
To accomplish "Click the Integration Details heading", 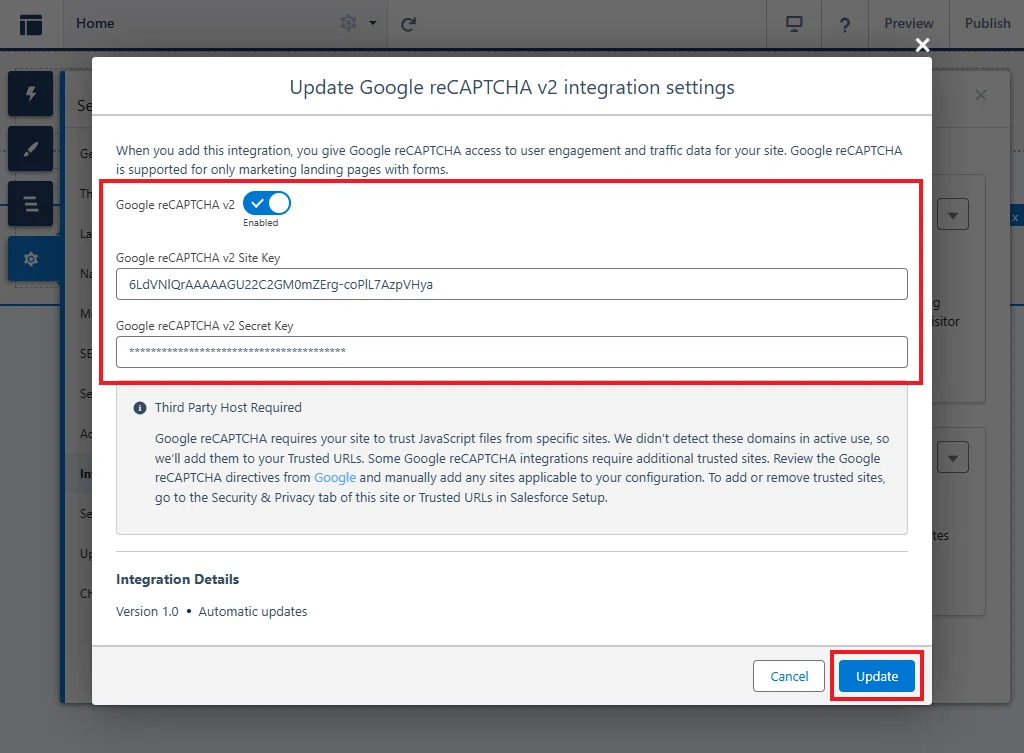I will 178,579.
